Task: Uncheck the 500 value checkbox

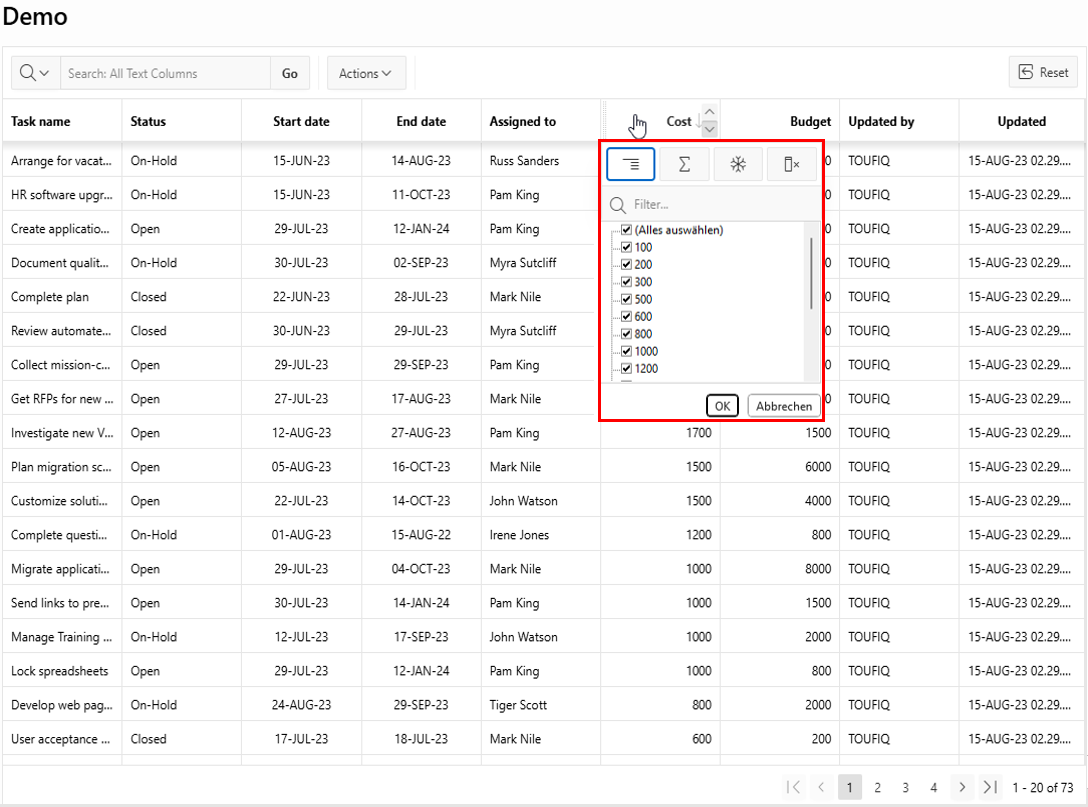Action: 627,299
